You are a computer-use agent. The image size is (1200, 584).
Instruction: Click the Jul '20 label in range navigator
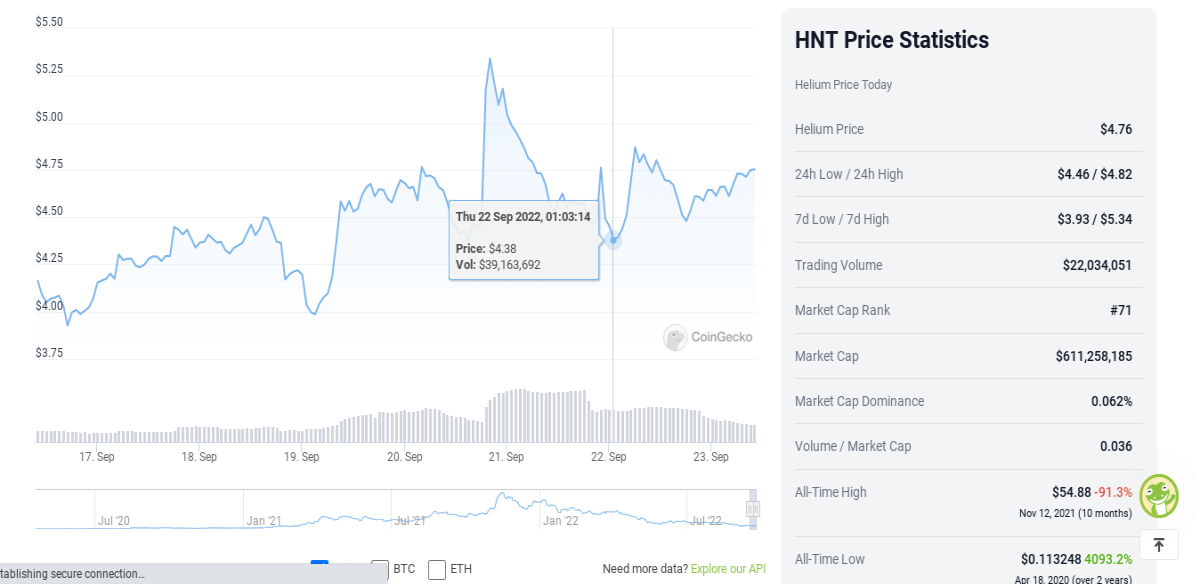point(114,520)
